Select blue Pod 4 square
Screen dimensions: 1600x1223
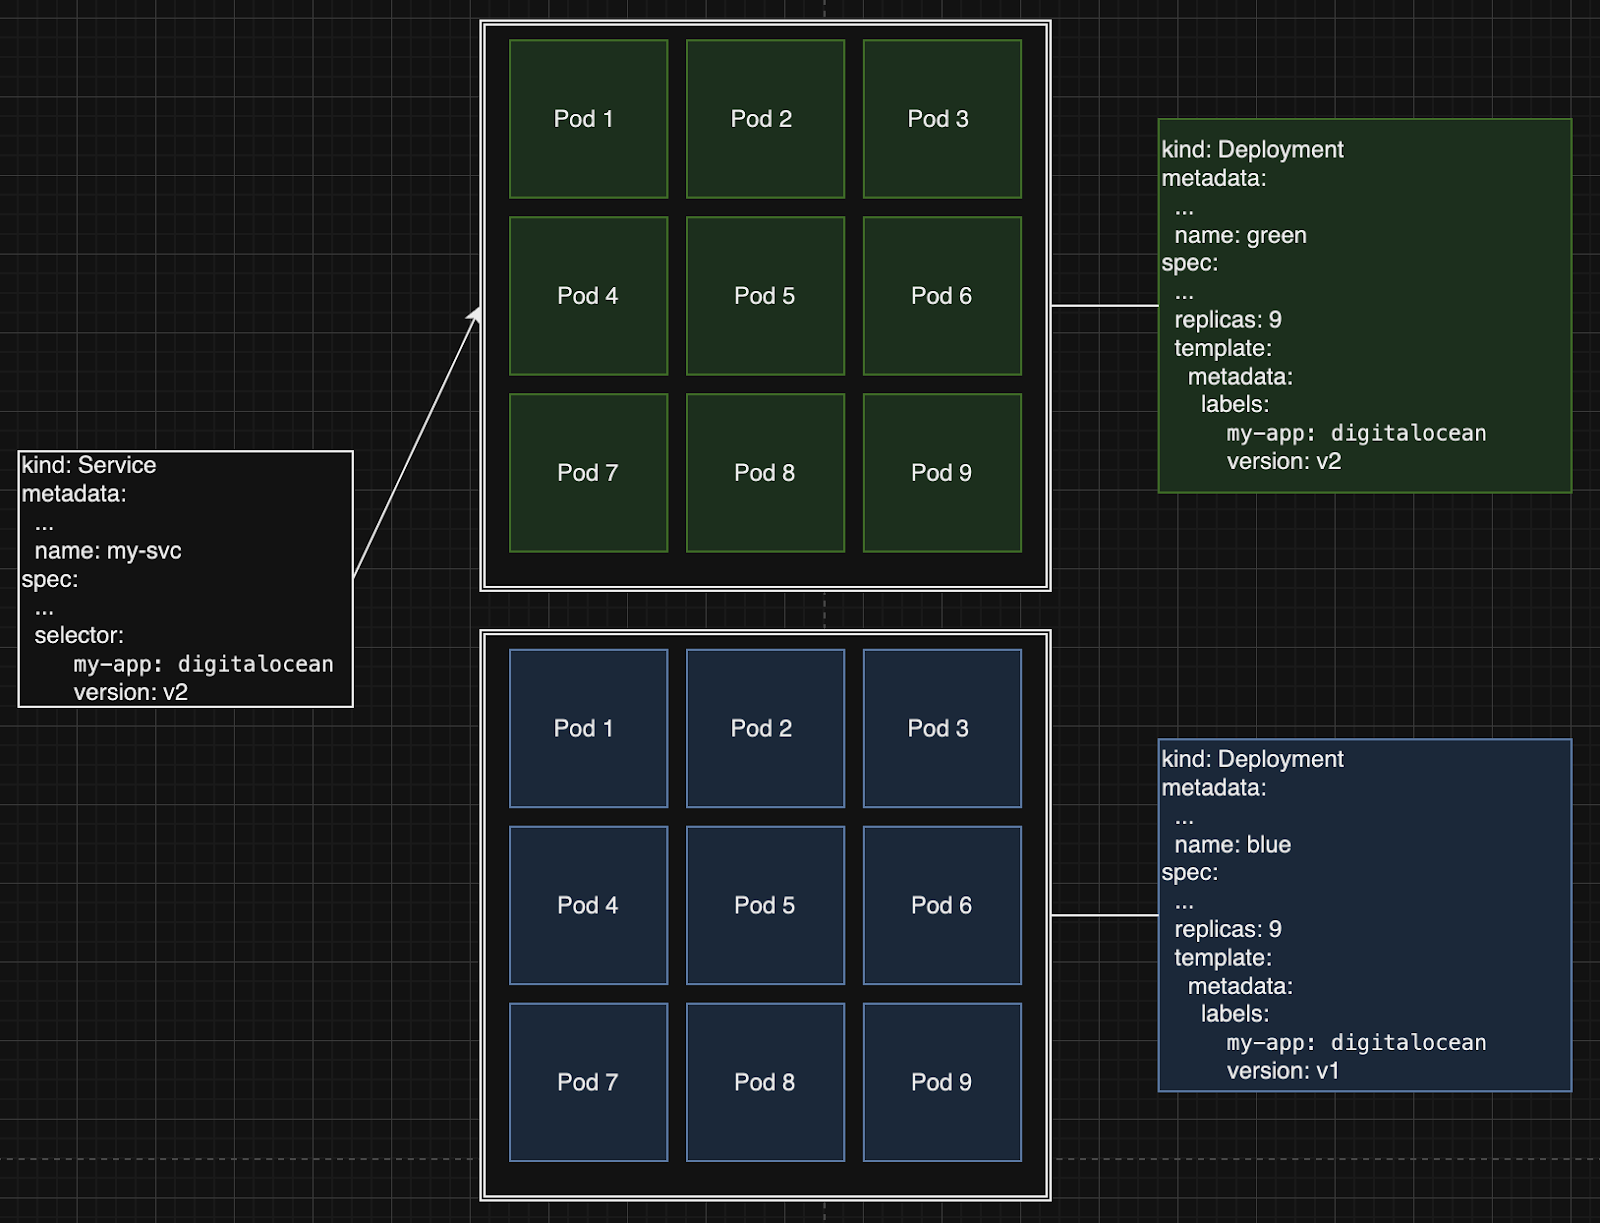(588, 905)
